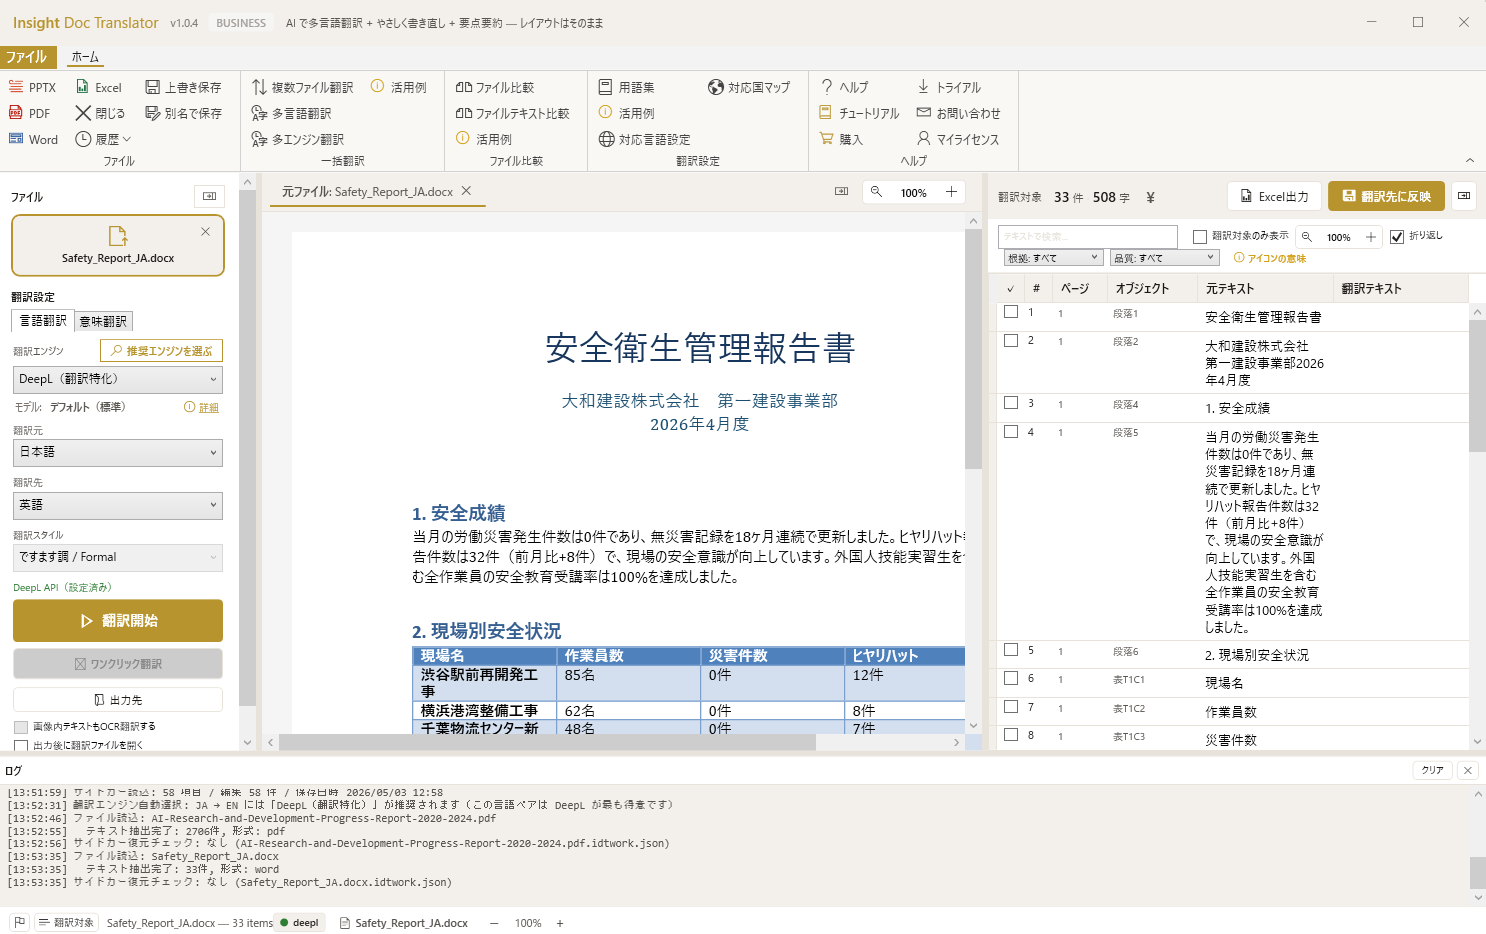Open 品質: すべて filter dropdown
1486x934 pixels.
(x=1165, y=258)
